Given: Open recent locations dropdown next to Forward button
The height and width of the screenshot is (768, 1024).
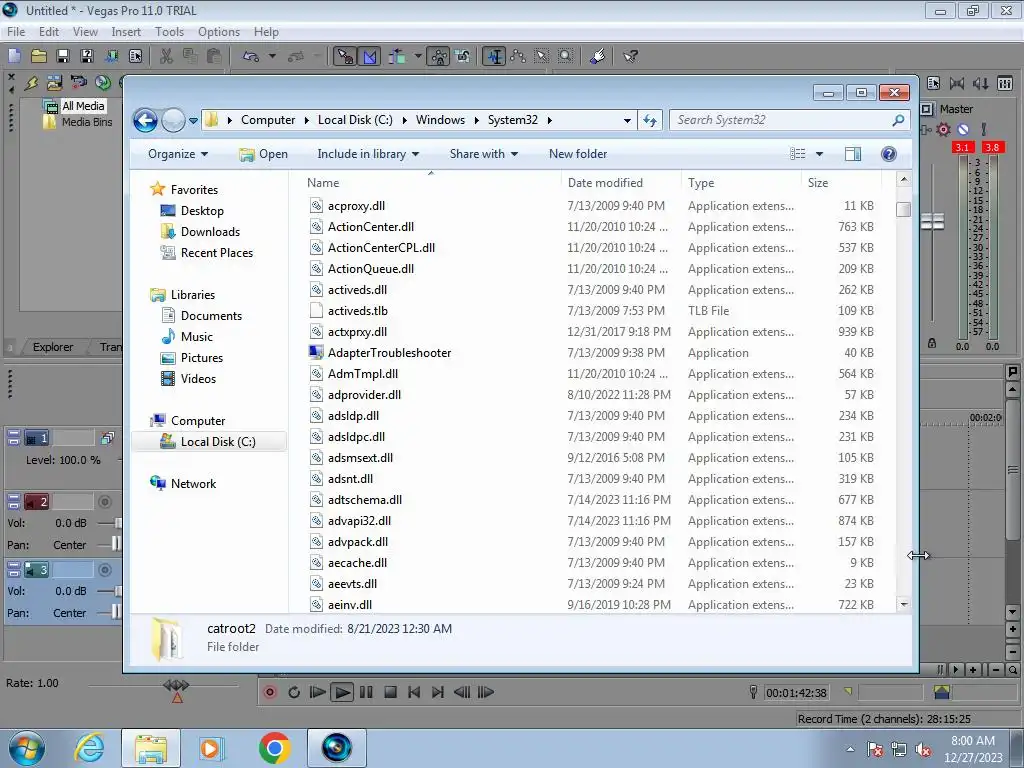Looking at the screenshot, I should [x=193, y=121].
